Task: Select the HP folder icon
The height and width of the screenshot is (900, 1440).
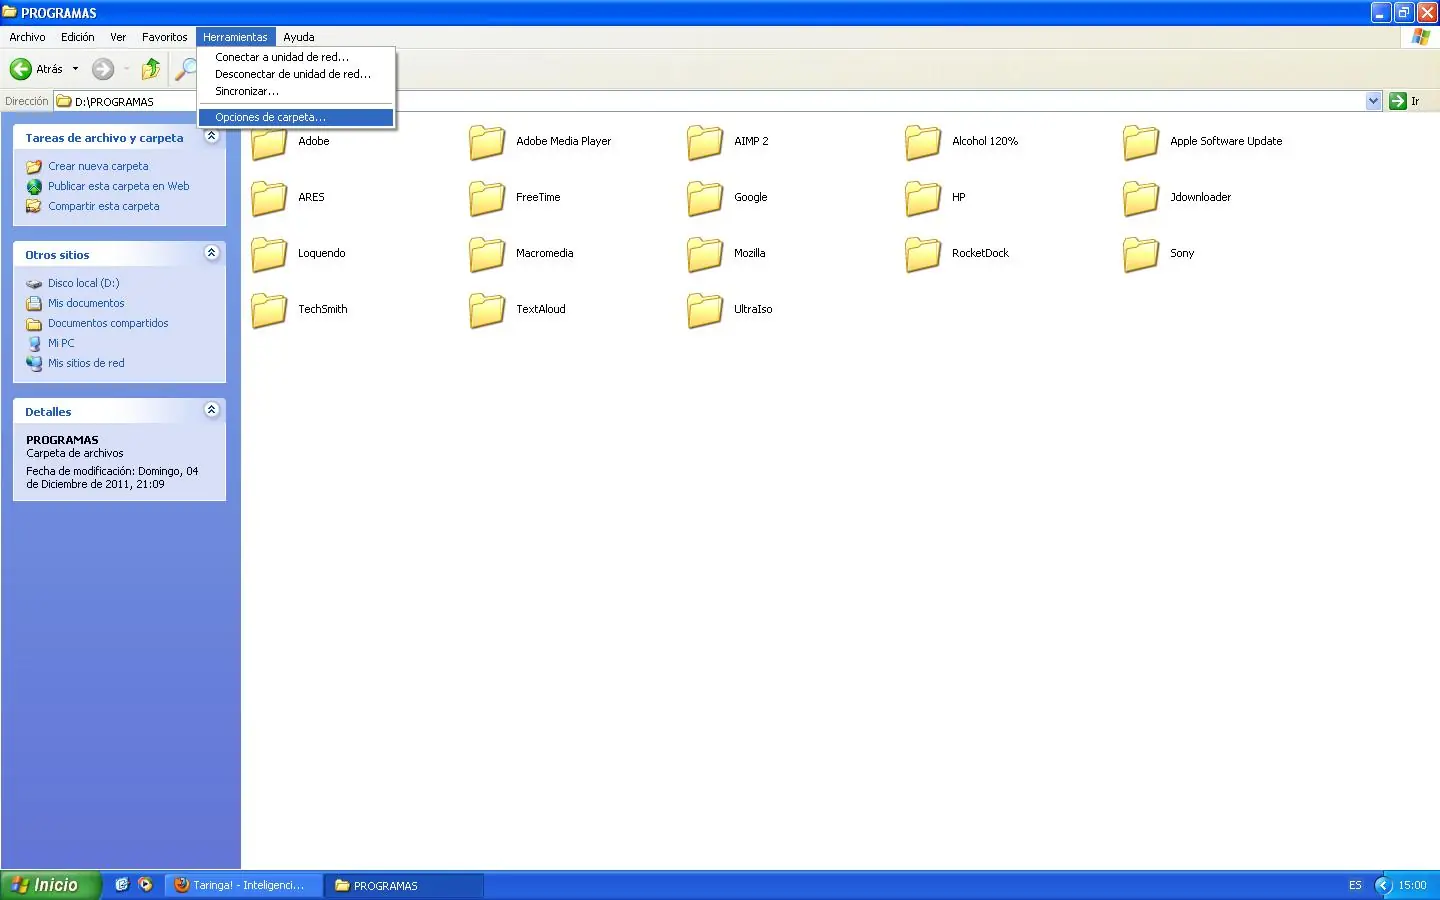Action: click(x=923, y=198)
